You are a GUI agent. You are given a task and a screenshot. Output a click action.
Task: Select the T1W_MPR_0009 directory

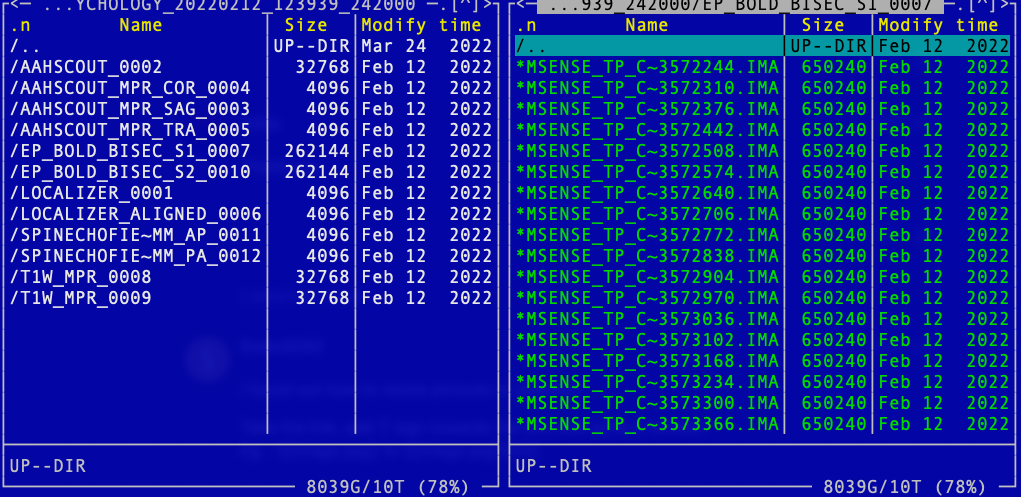click(x=80, y=298)
